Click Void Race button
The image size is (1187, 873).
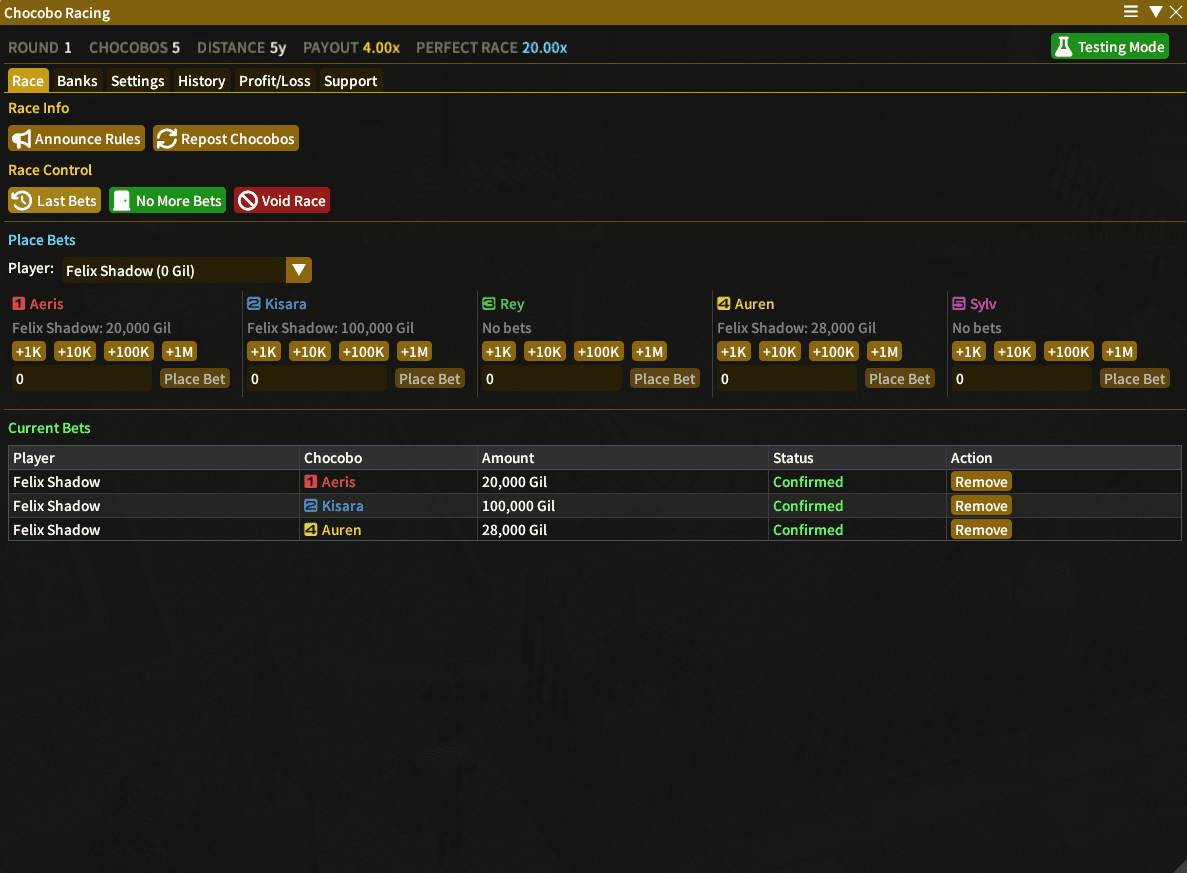point(282,201)
